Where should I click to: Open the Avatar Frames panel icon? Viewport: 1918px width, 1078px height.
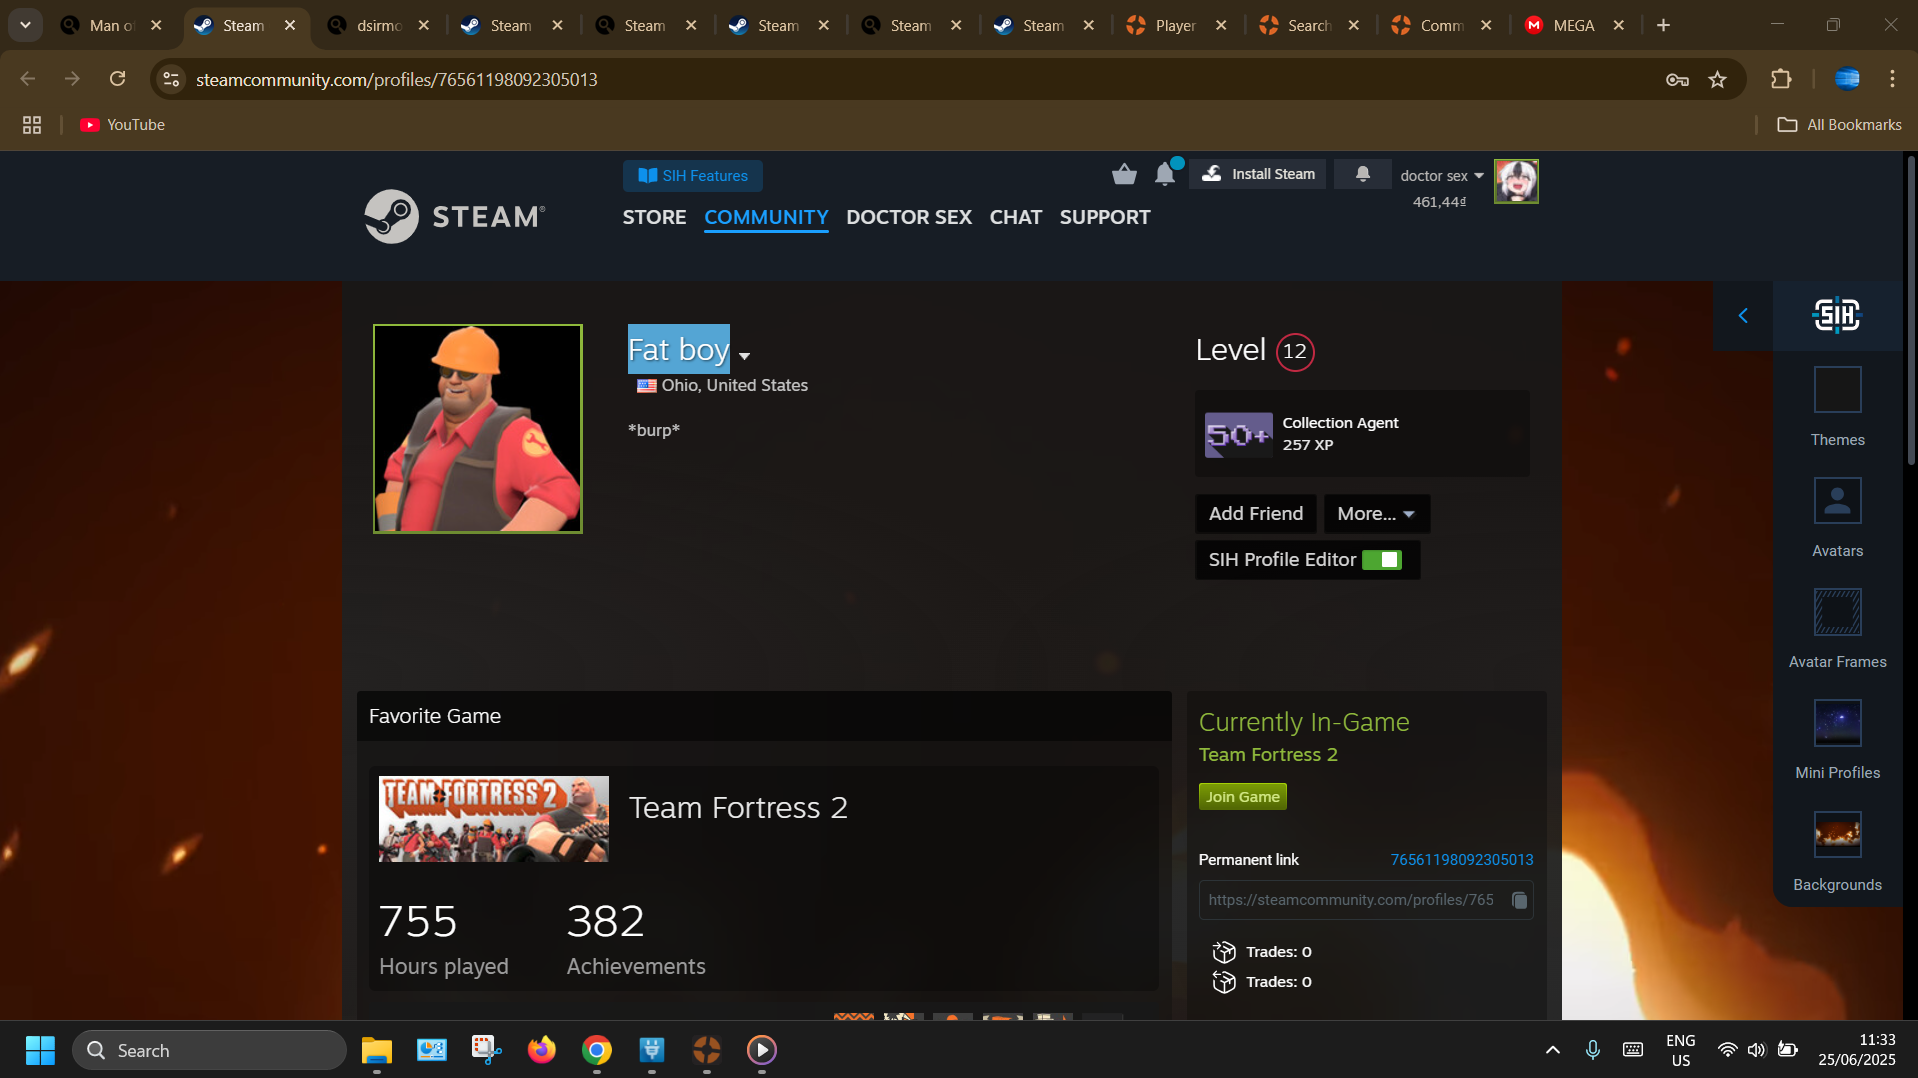click(1837, 612)
